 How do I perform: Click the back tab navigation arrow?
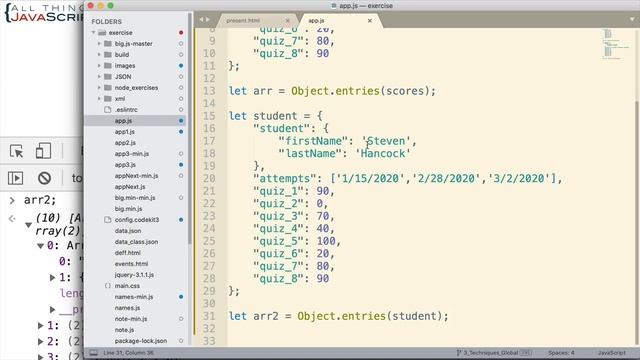[202, 20]
